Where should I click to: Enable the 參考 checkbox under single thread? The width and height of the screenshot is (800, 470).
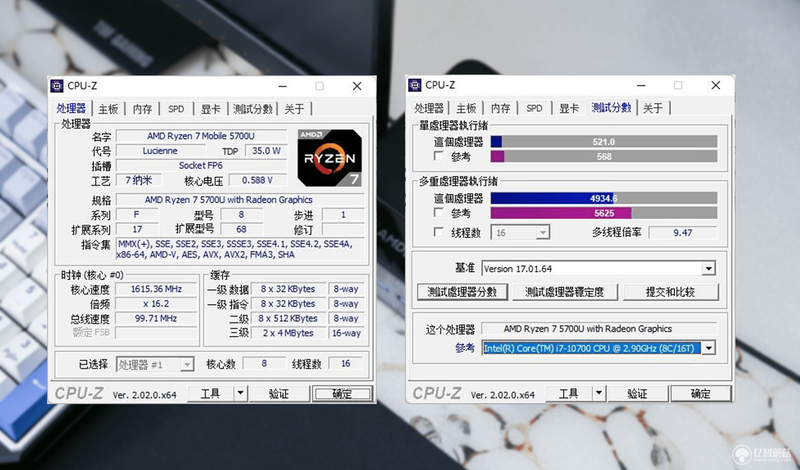tap(438, 156)
